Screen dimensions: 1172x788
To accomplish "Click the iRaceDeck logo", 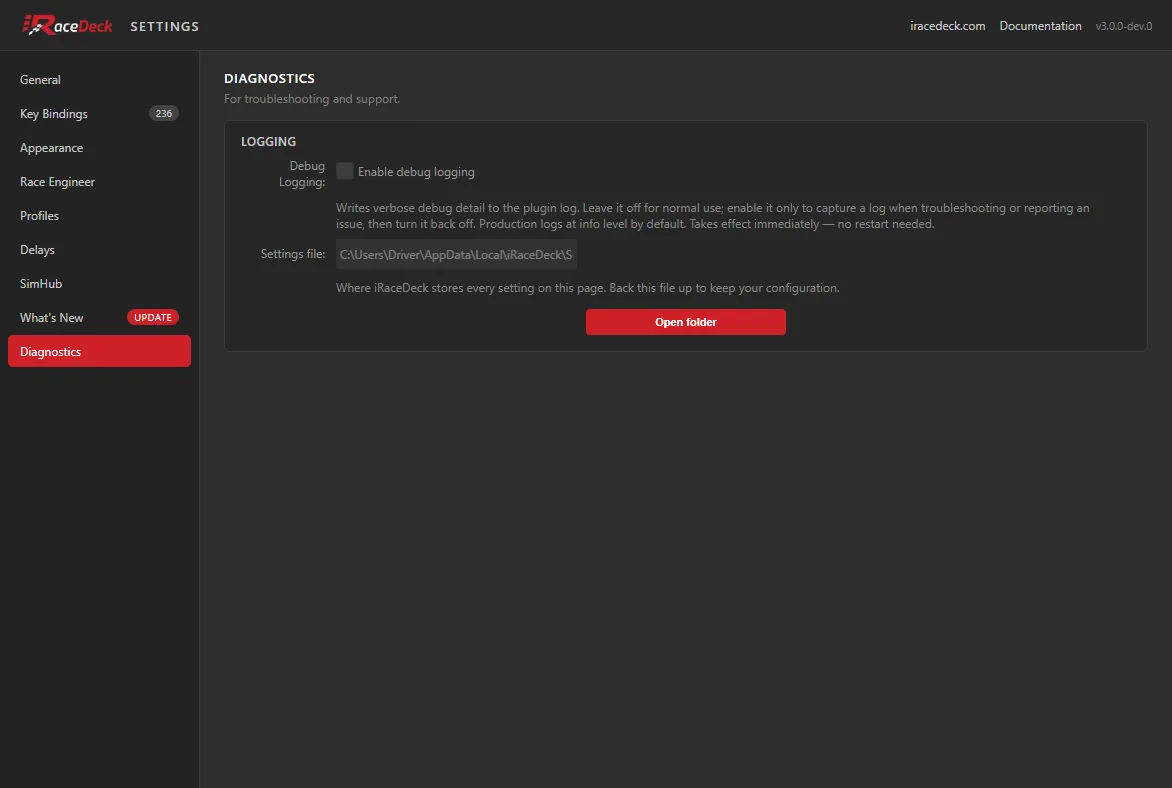I will point(67,25).
